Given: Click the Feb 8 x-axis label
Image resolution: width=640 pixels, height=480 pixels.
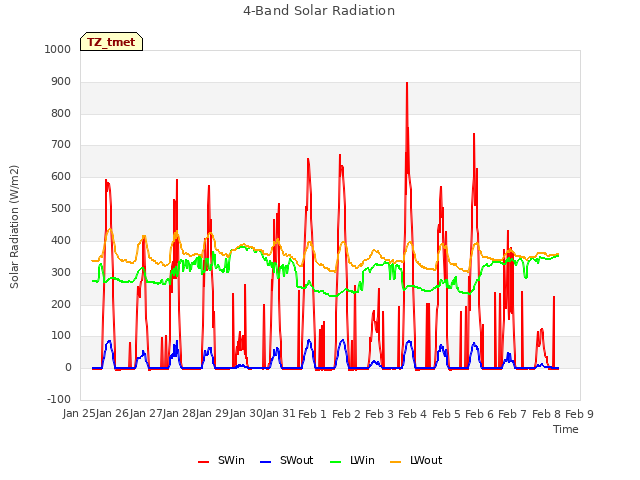Looking at the screenshot, I should (546, 414).
